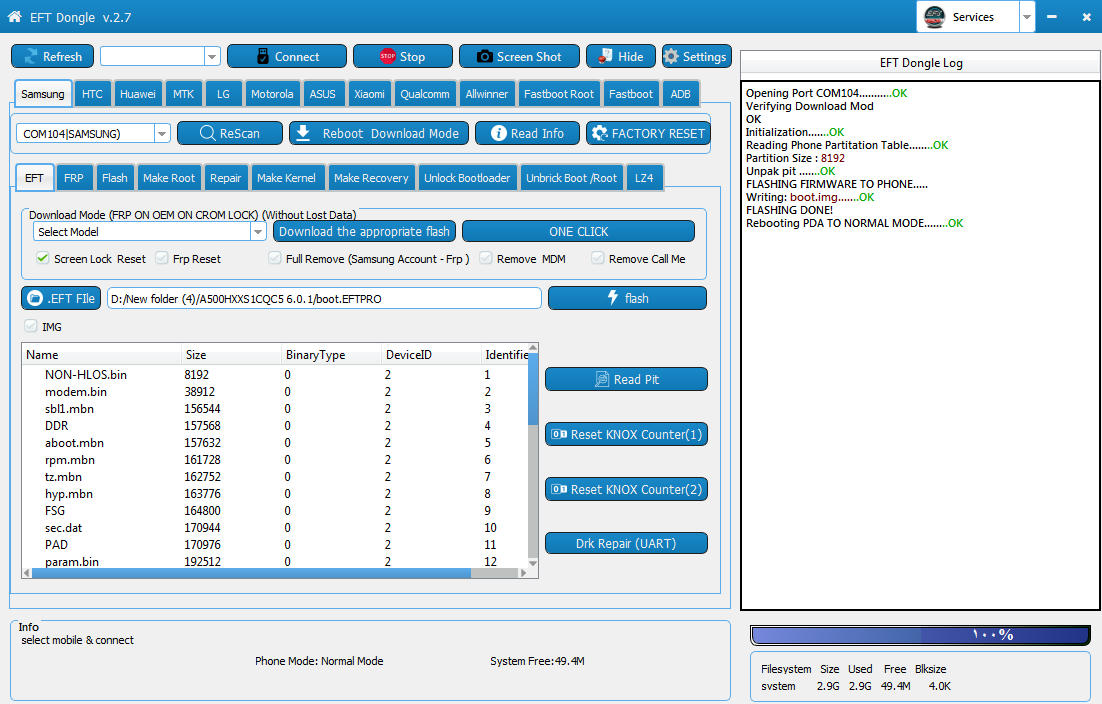The width and height of the screenshot is (1102, 704).
Task: Start flashing with the lightning flash button
Action: 627,298
